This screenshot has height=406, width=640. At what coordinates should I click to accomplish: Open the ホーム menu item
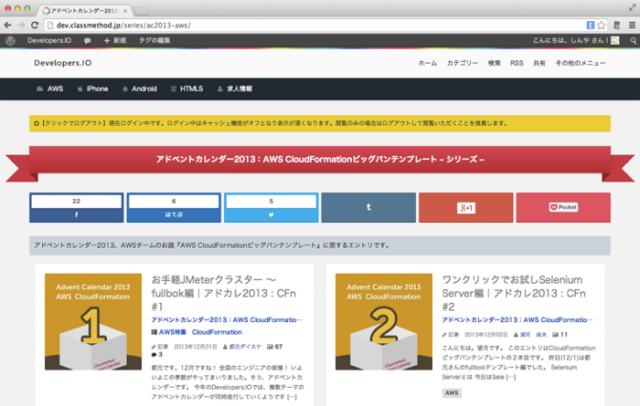[x=427, y=63]
